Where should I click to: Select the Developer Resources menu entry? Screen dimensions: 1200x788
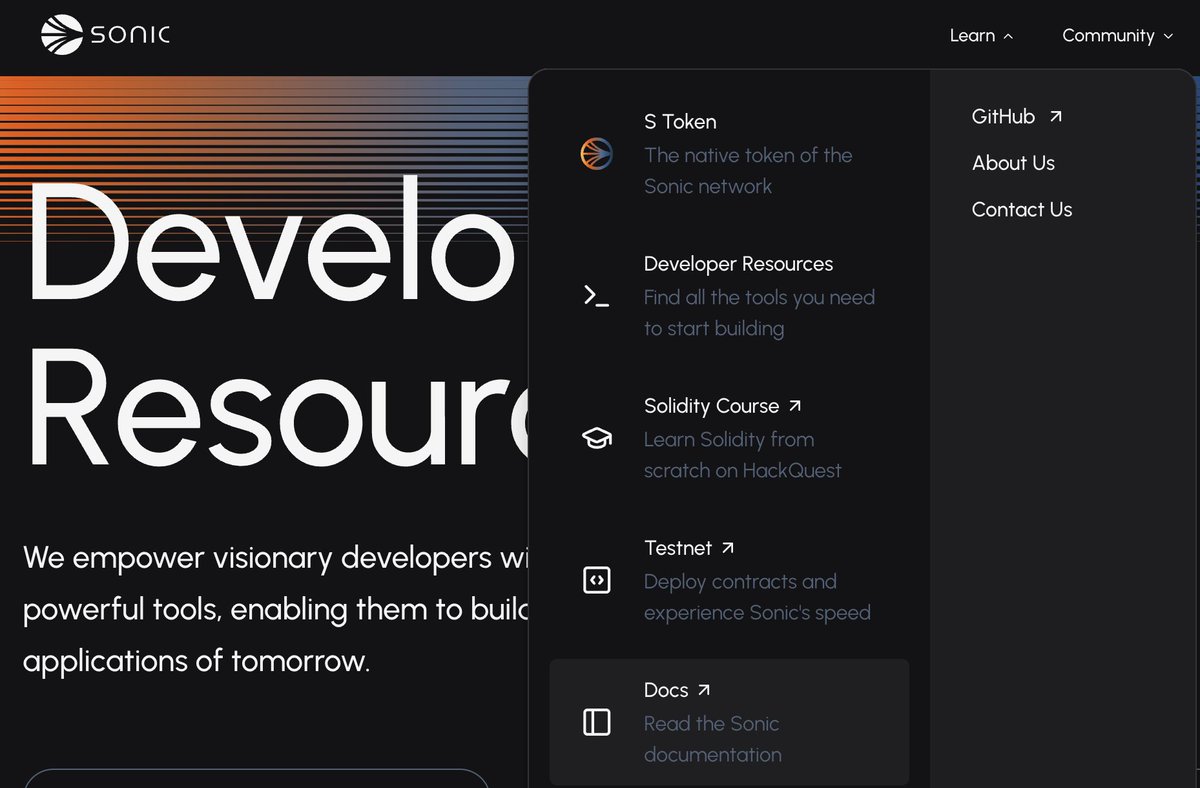point(729,295)
